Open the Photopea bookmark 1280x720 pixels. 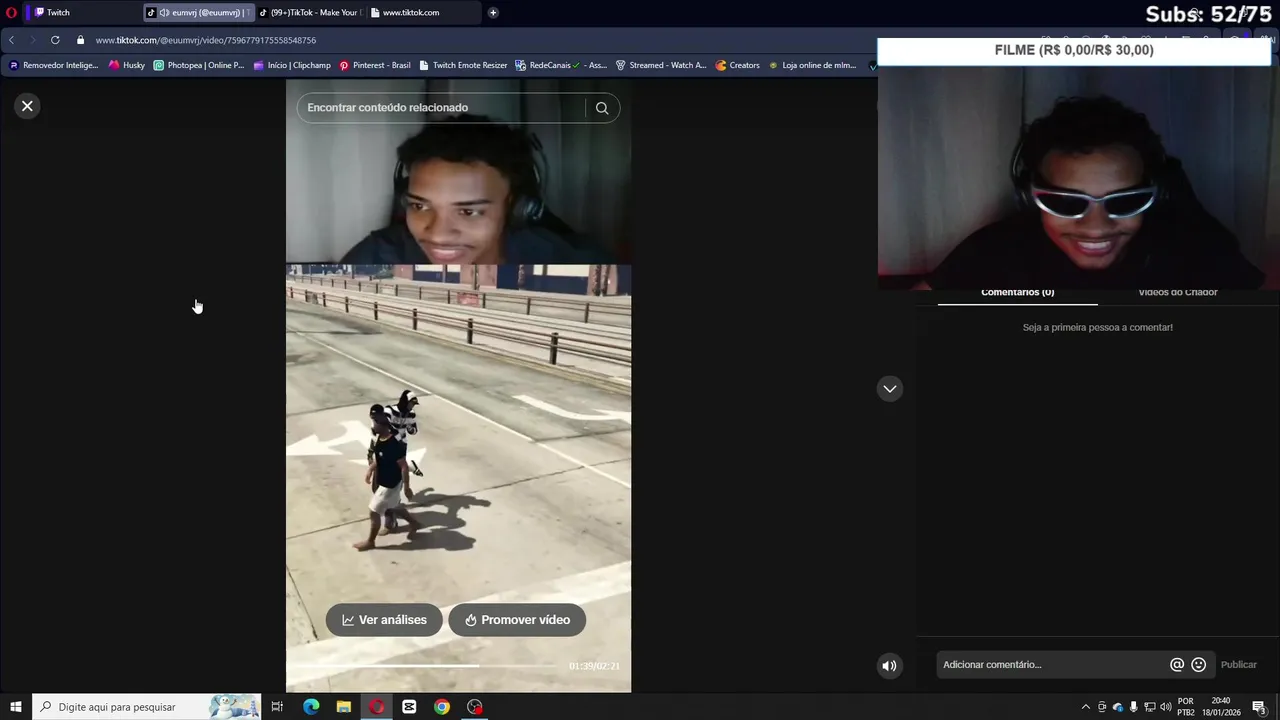(x=198, y=65)
